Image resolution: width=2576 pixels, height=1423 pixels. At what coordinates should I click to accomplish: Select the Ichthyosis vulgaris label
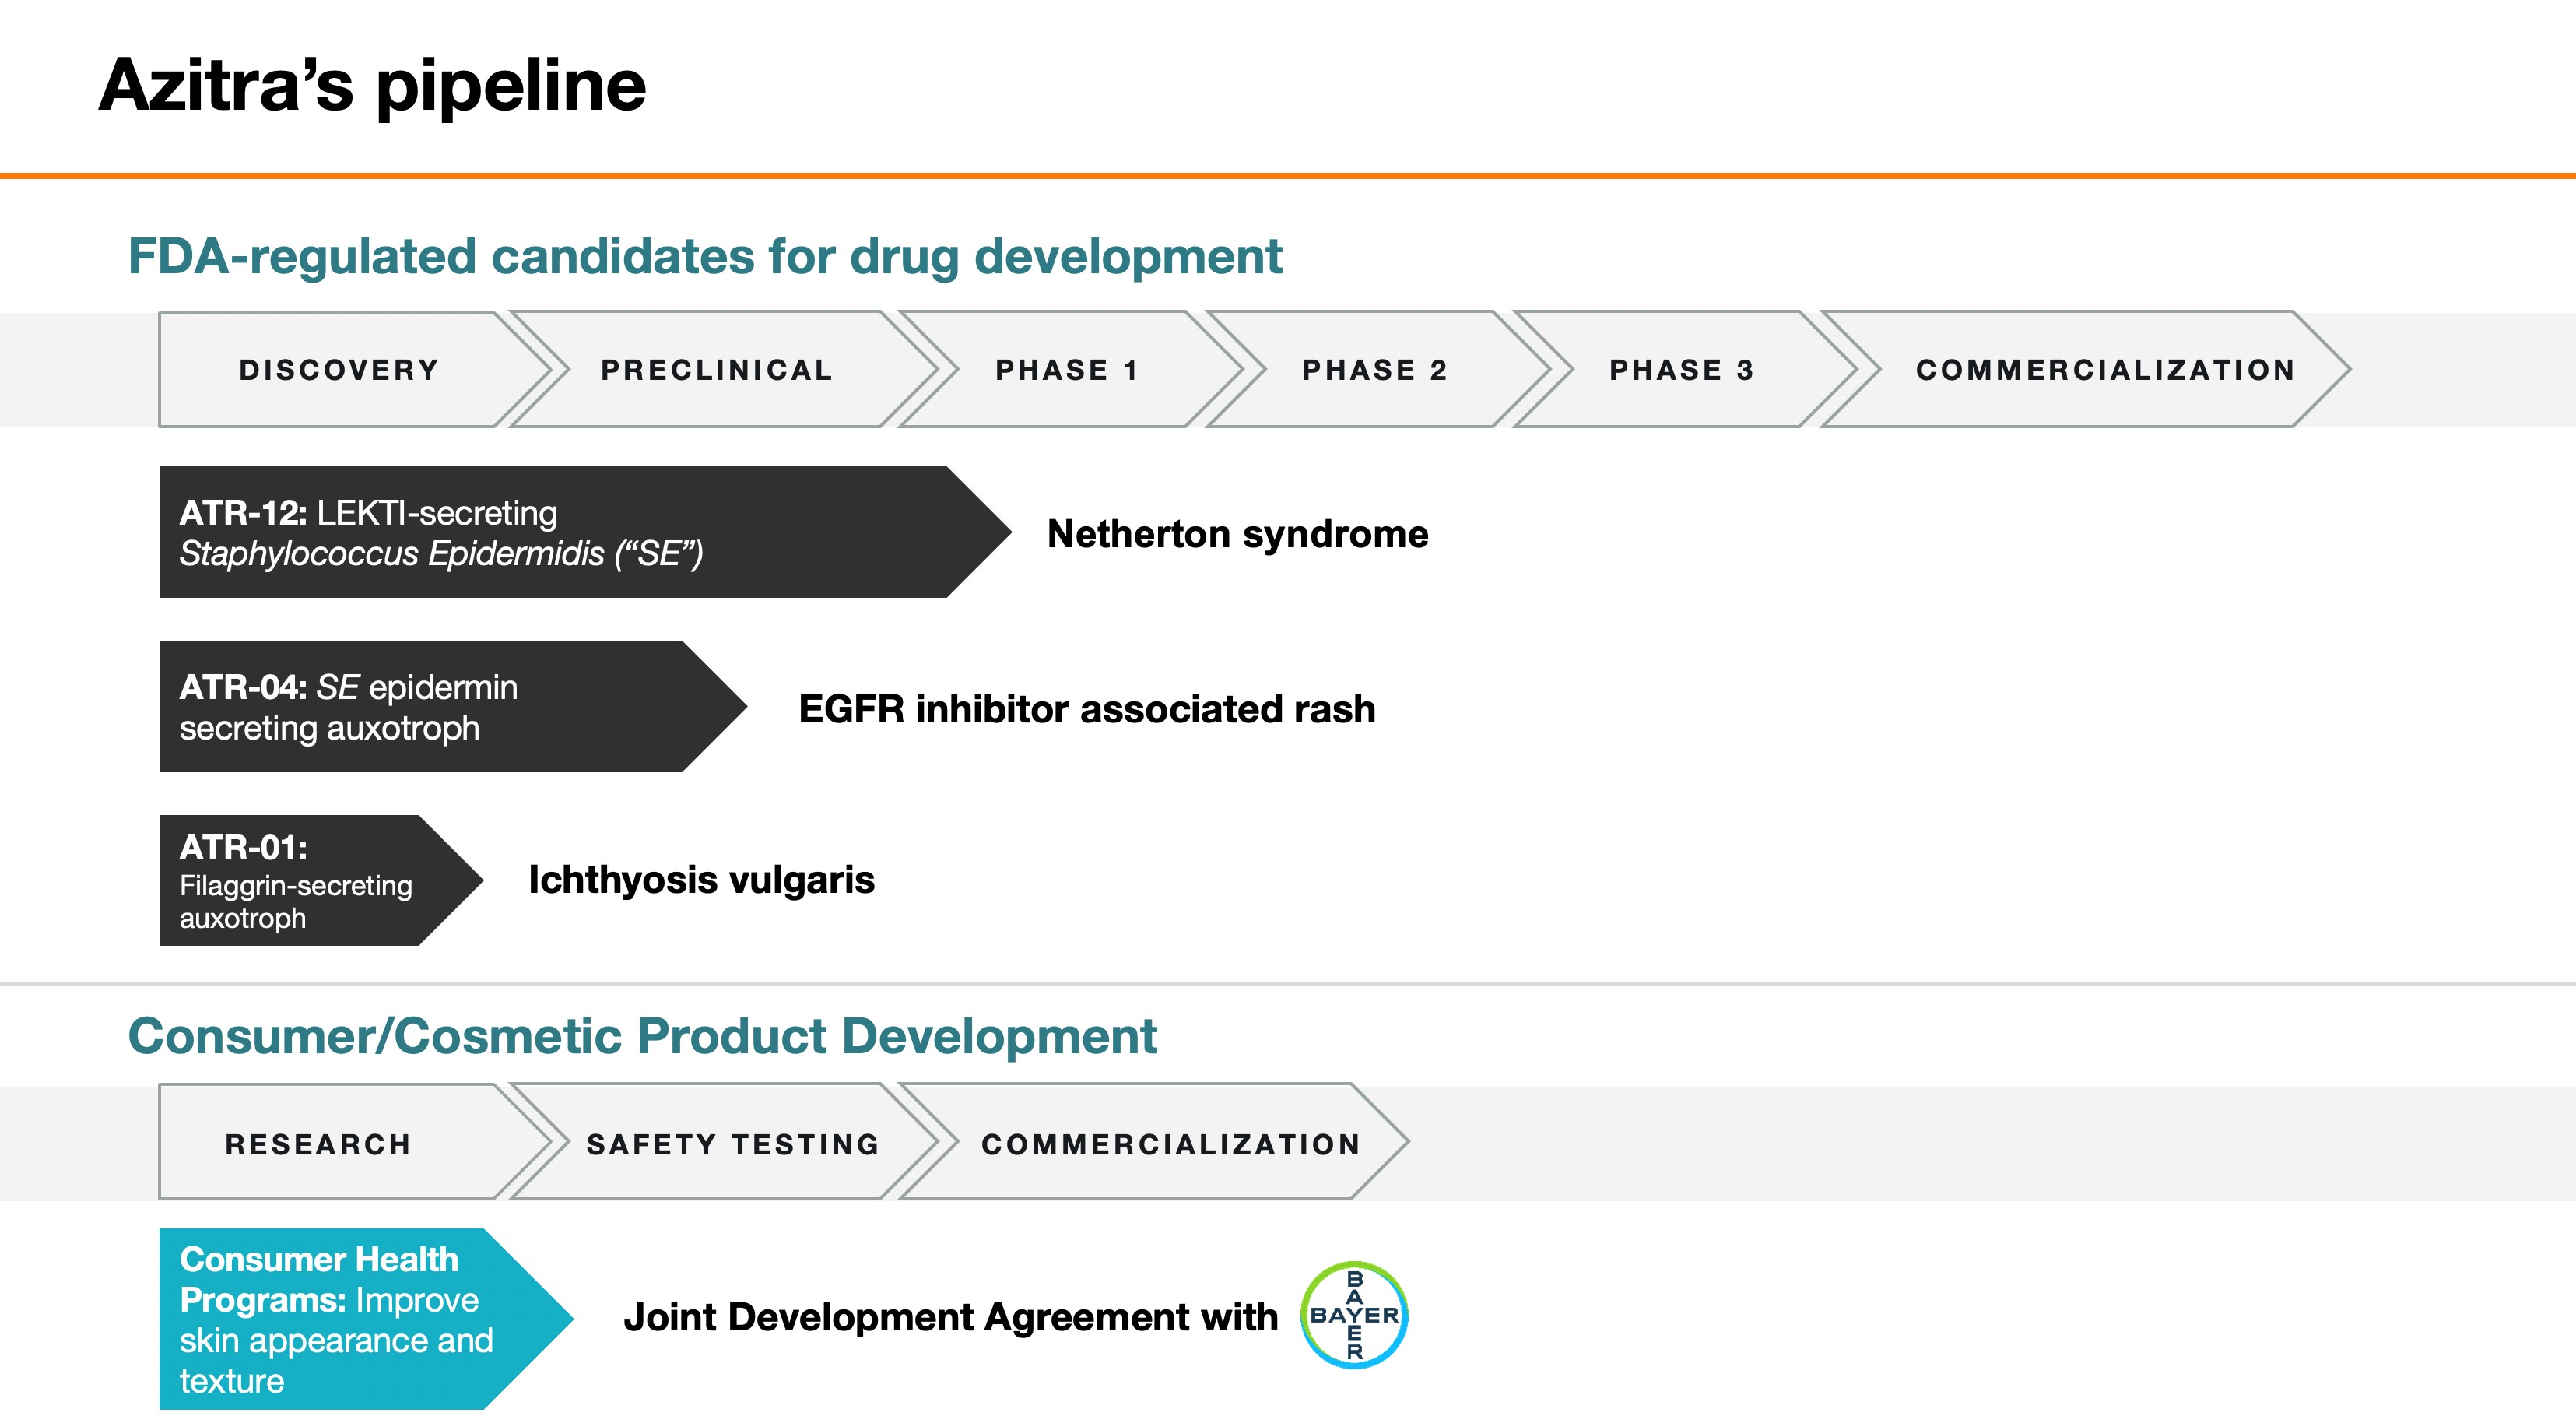[701, 880]
